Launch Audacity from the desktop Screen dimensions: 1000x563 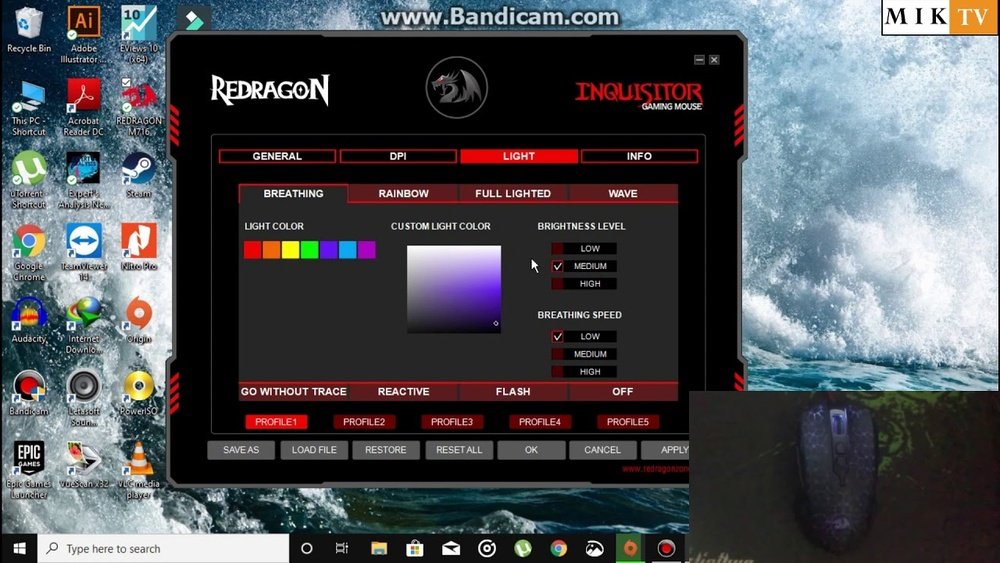[x=29, y=316]
